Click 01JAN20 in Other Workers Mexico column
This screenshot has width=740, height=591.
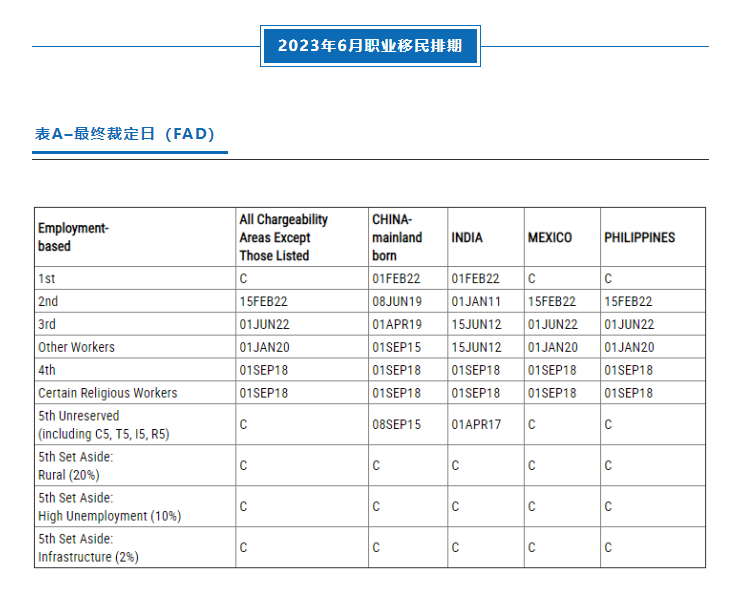point(553,347)
